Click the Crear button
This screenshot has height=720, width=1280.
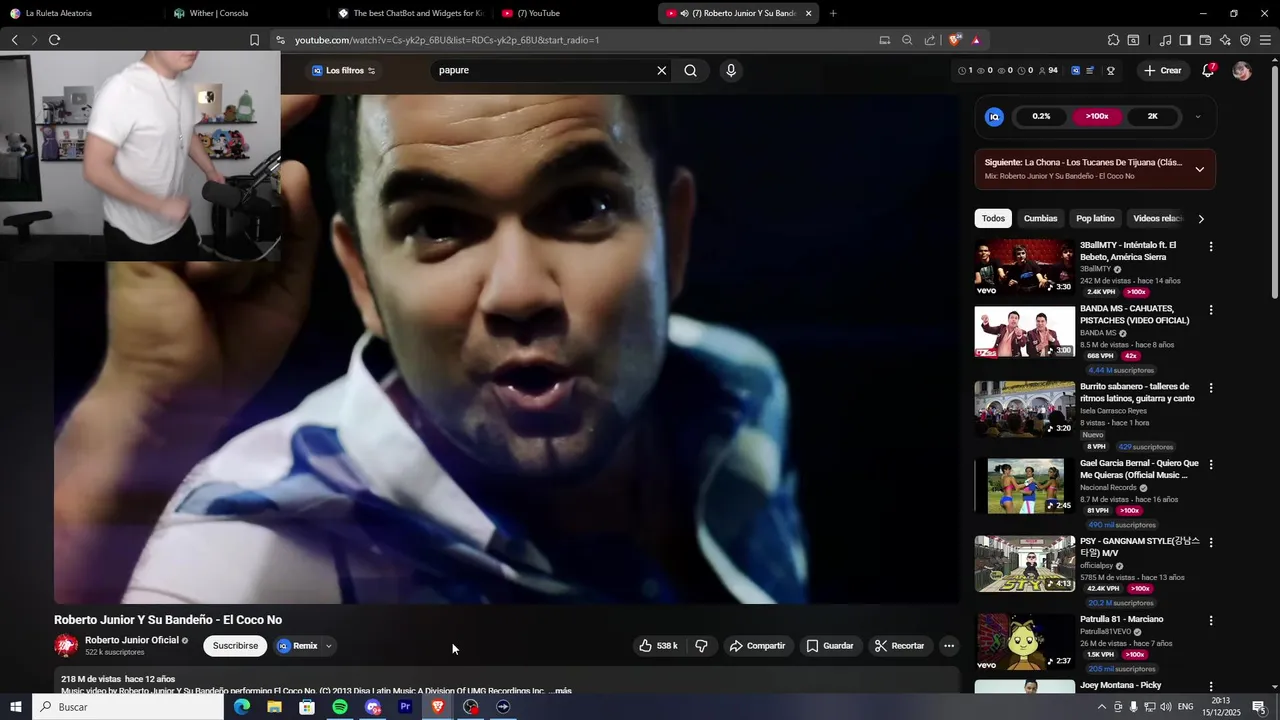coord(1163,70)
